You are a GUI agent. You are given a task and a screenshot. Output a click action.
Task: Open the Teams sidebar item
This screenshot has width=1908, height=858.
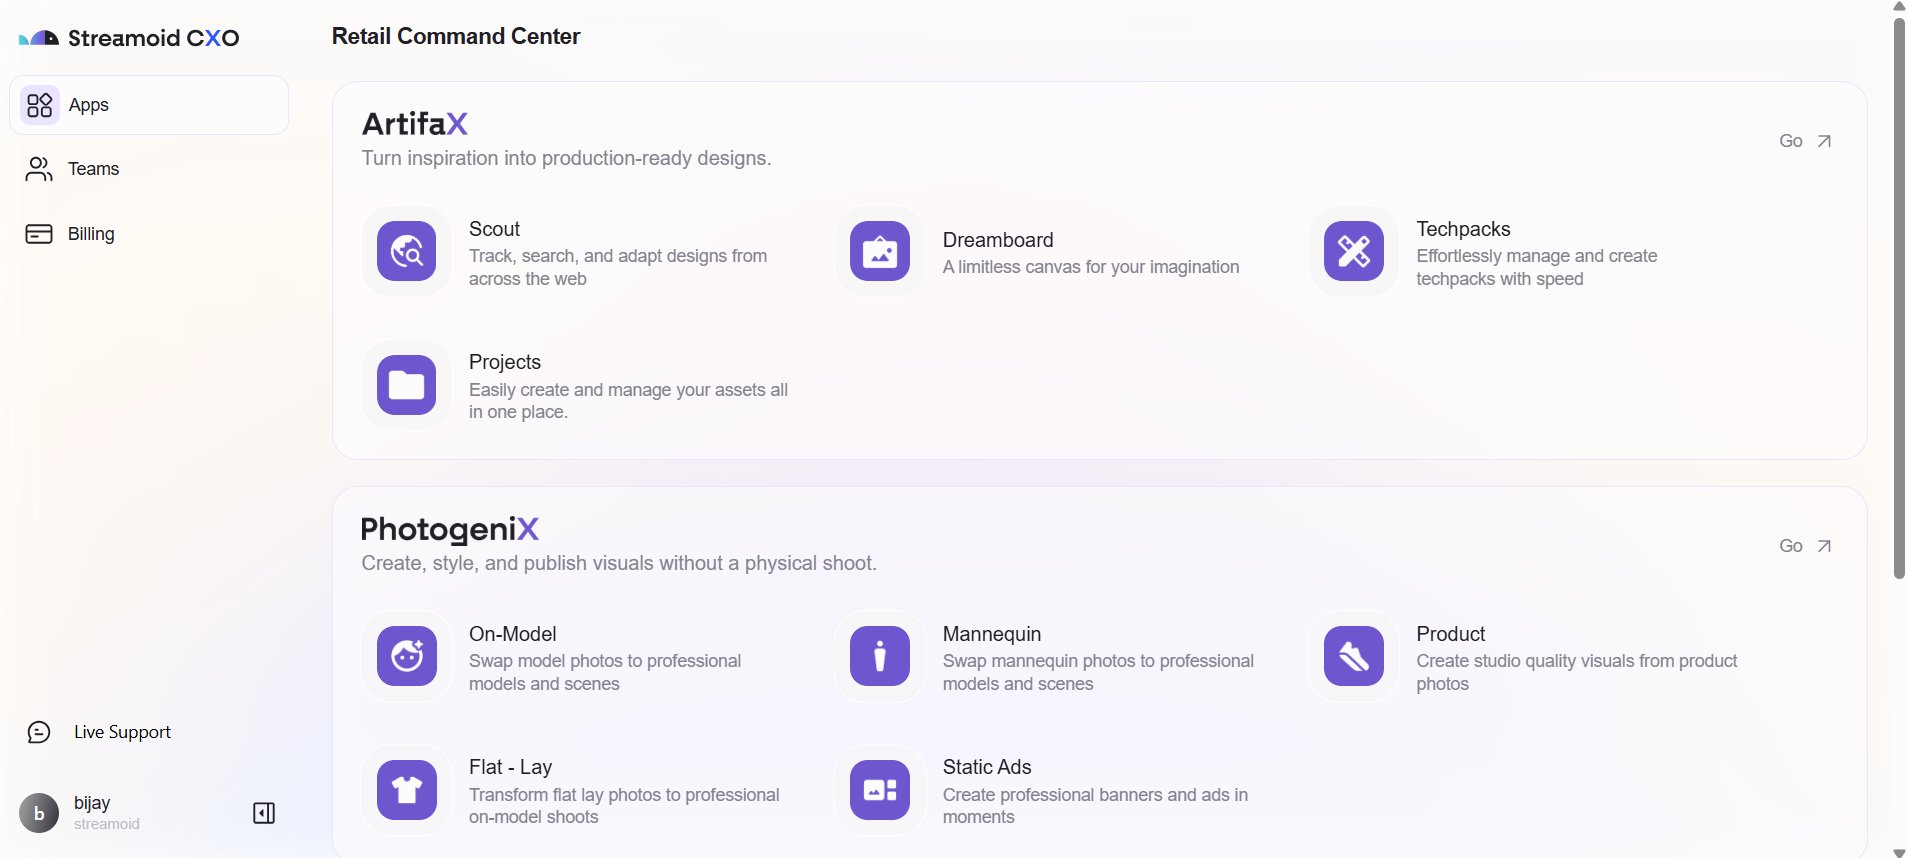point(149,169)
